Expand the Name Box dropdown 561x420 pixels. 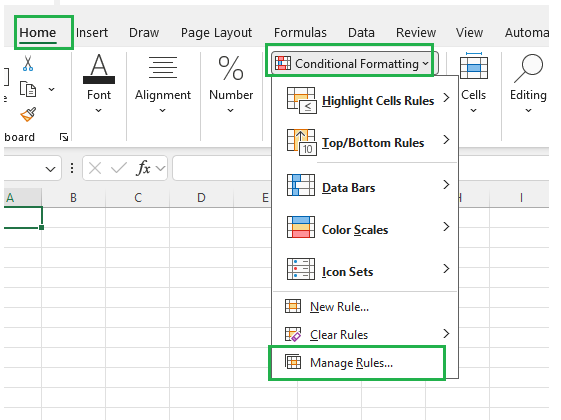pos(50,169)
